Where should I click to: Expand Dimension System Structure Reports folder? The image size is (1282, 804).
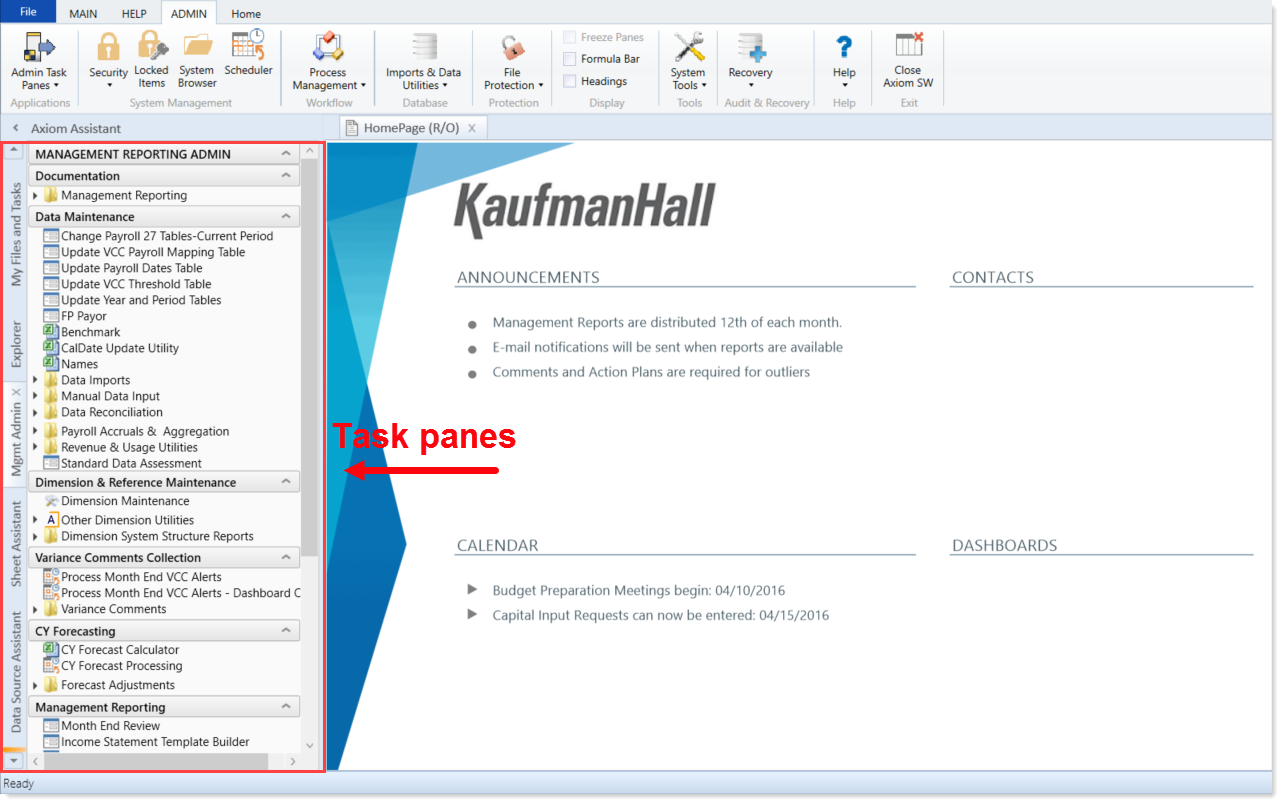tap(35, 536)
